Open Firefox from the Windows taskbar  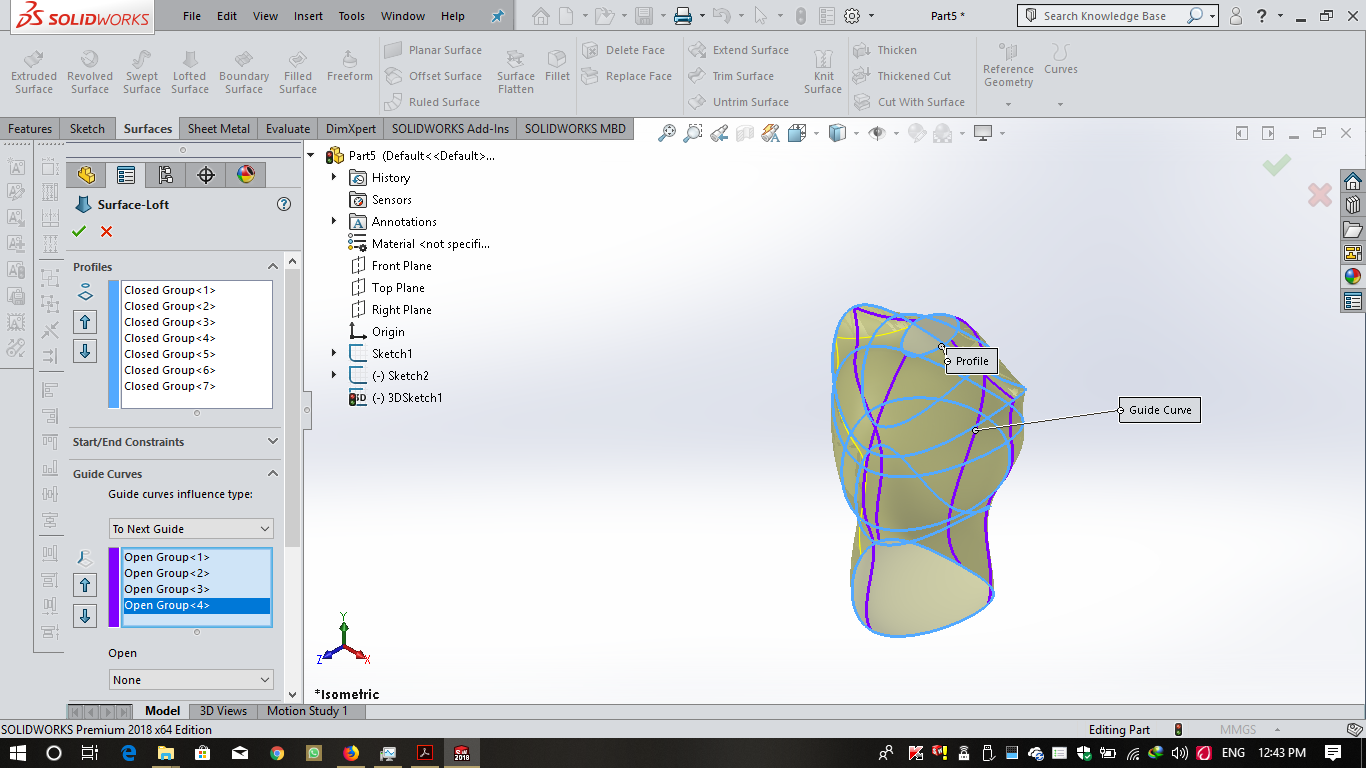[x=350, y=753]
